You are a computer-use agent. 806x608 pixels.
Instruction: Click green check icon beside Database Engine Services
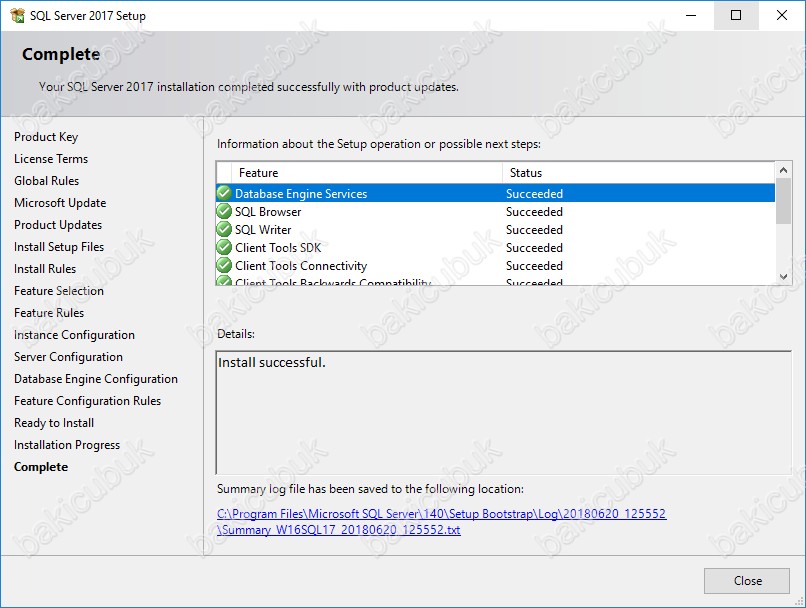point(224,193)
